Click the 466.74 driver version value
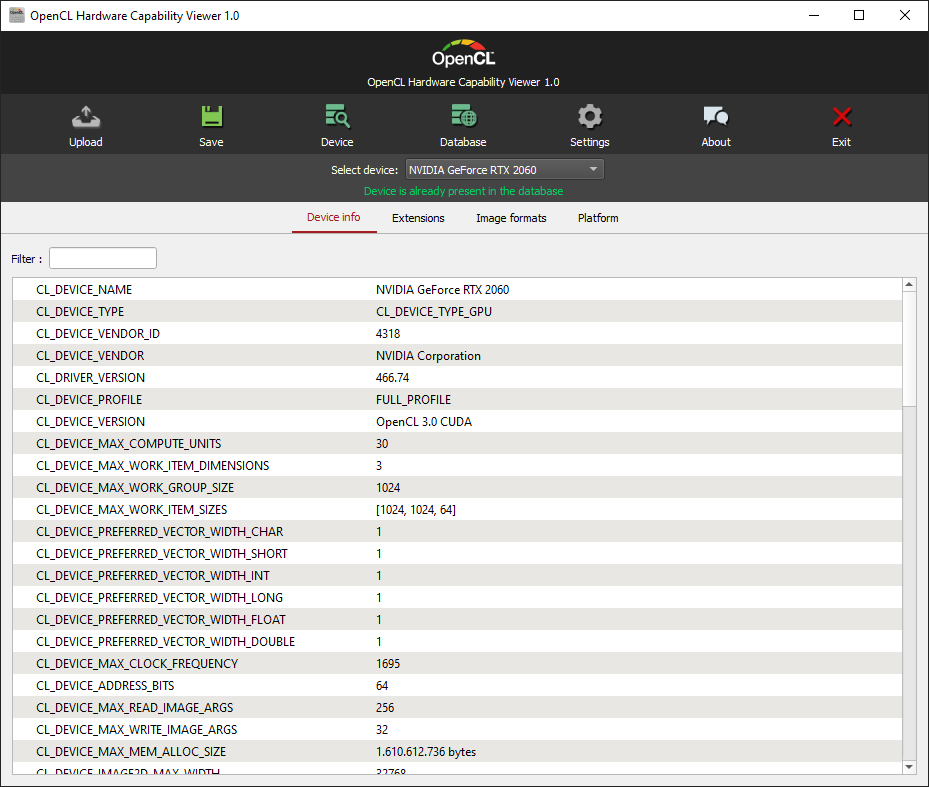 tap(392, 377)
